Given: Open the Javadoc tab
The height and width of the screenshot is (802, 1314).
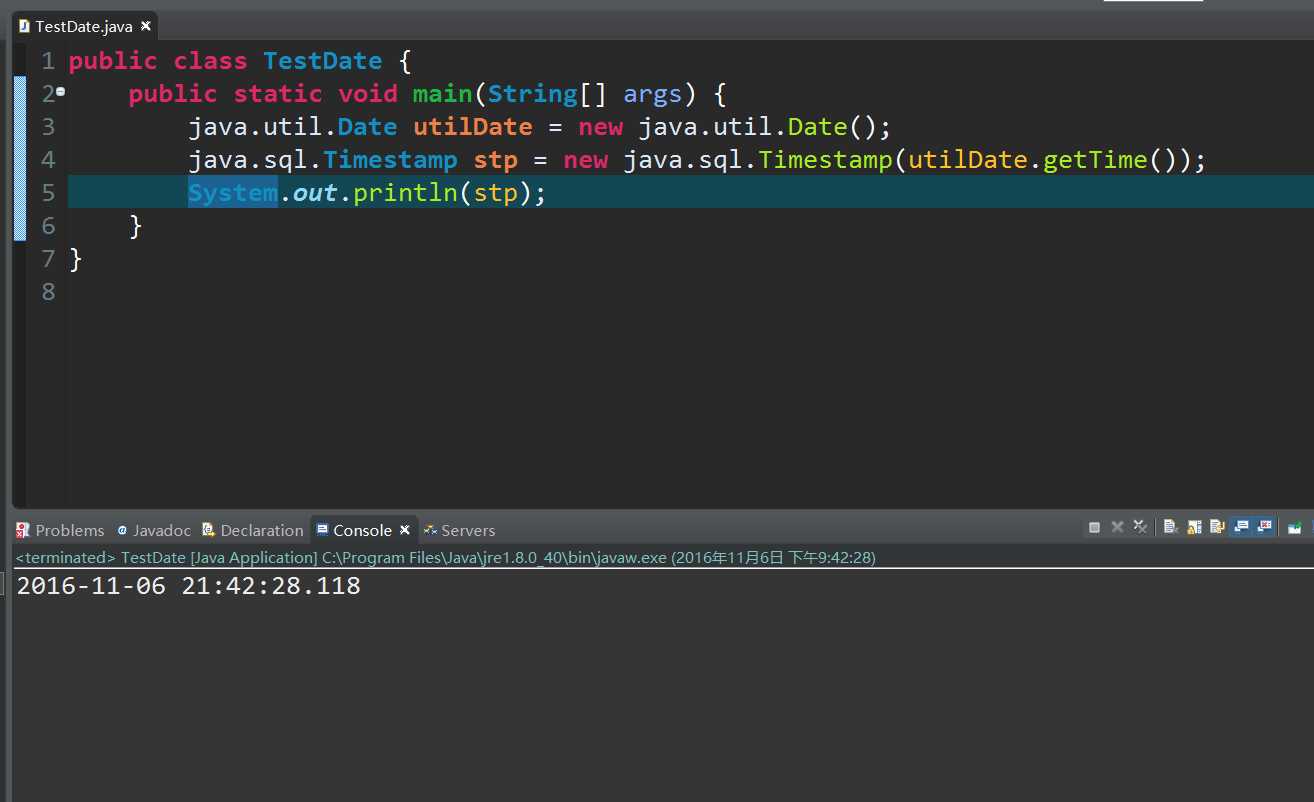Looking at the screenshot, I should [154, 530].
